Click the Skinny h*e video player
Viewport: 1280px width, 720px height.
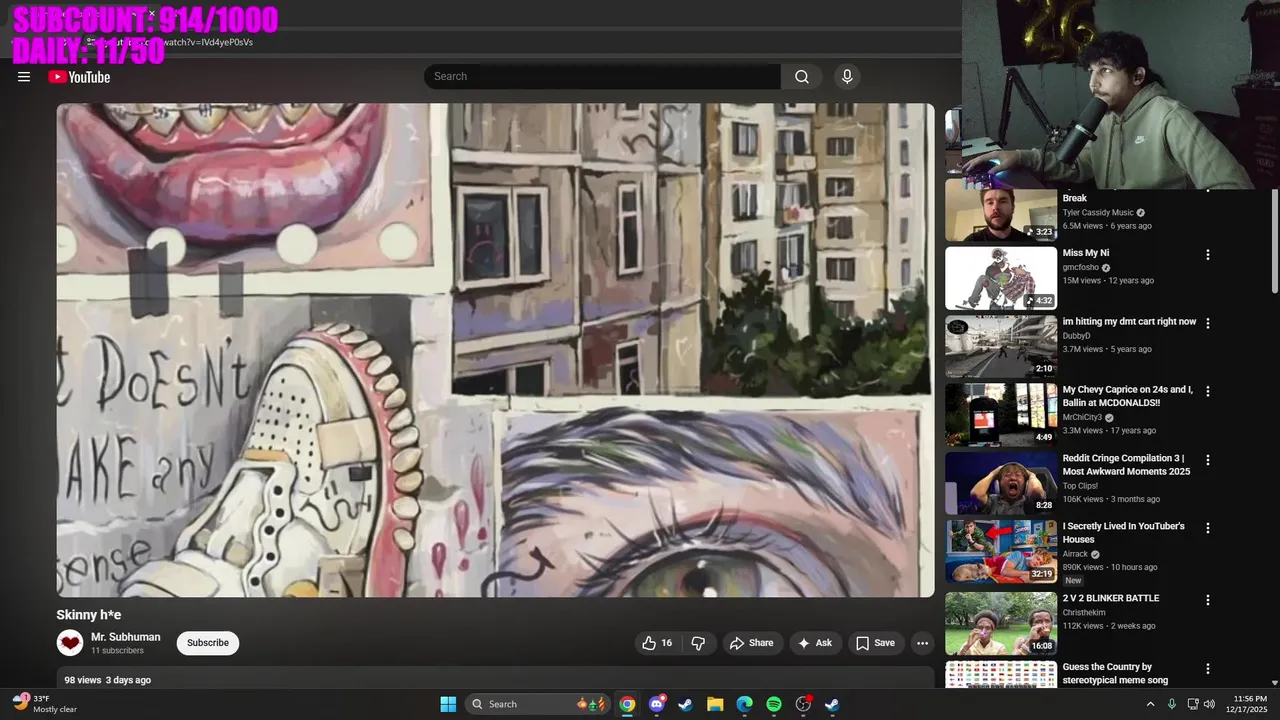point(495,350)
